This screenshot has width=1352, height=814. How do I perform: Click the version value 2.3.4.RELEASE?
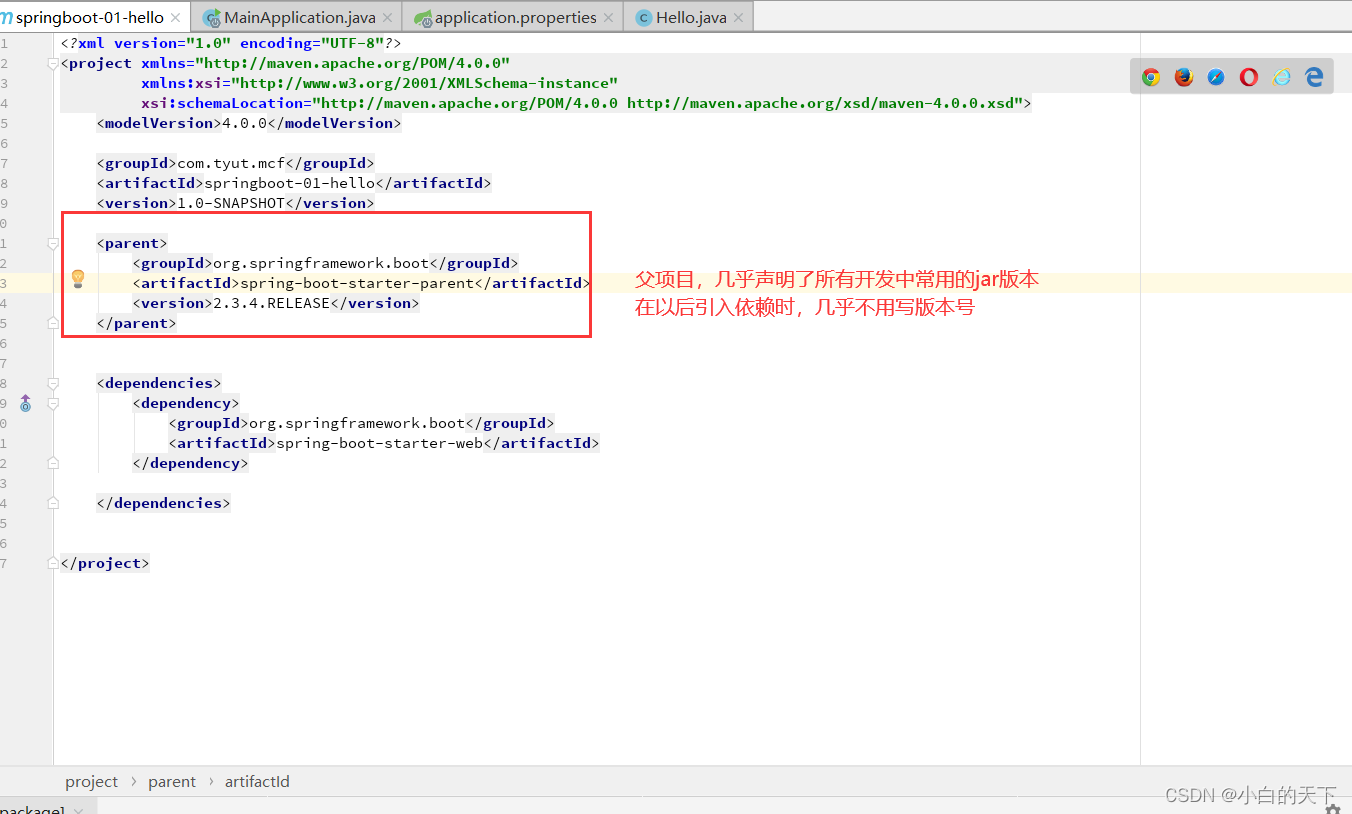(271, 303)
